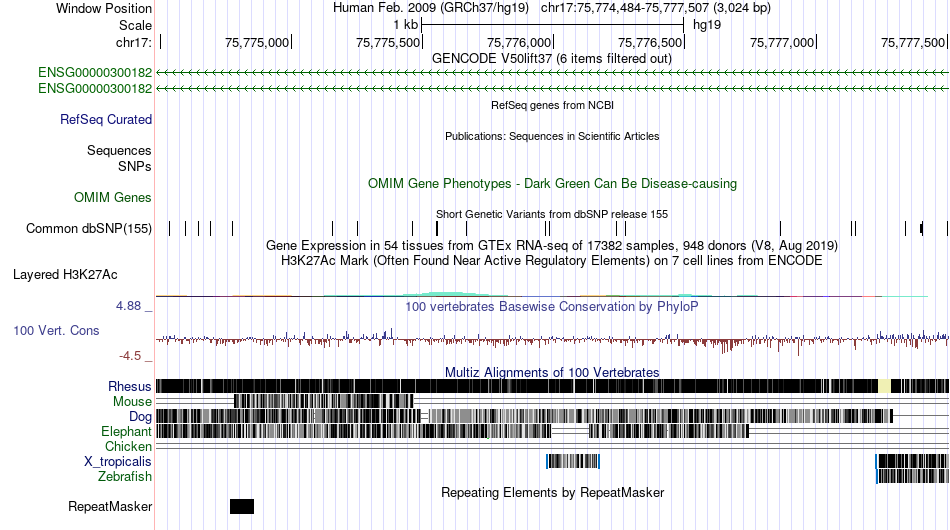The image size is (950, 530).
Task: Click Publications: Sequences in Scientific Articles title
Action: pos(552,136)
